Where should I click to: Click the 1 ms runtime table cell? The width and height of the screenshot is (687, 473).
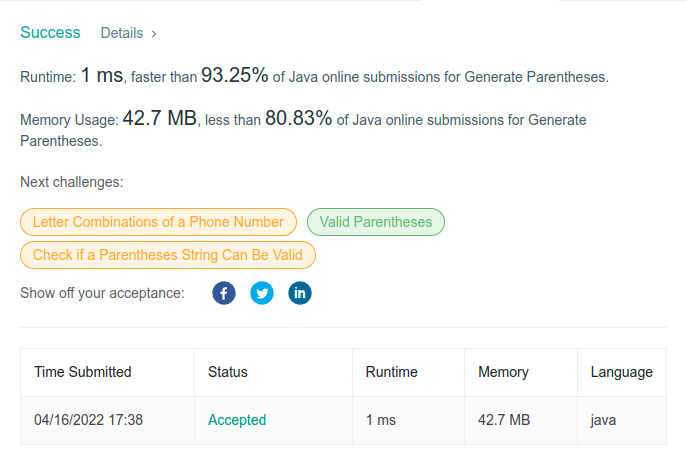click(x=382, y=420)
